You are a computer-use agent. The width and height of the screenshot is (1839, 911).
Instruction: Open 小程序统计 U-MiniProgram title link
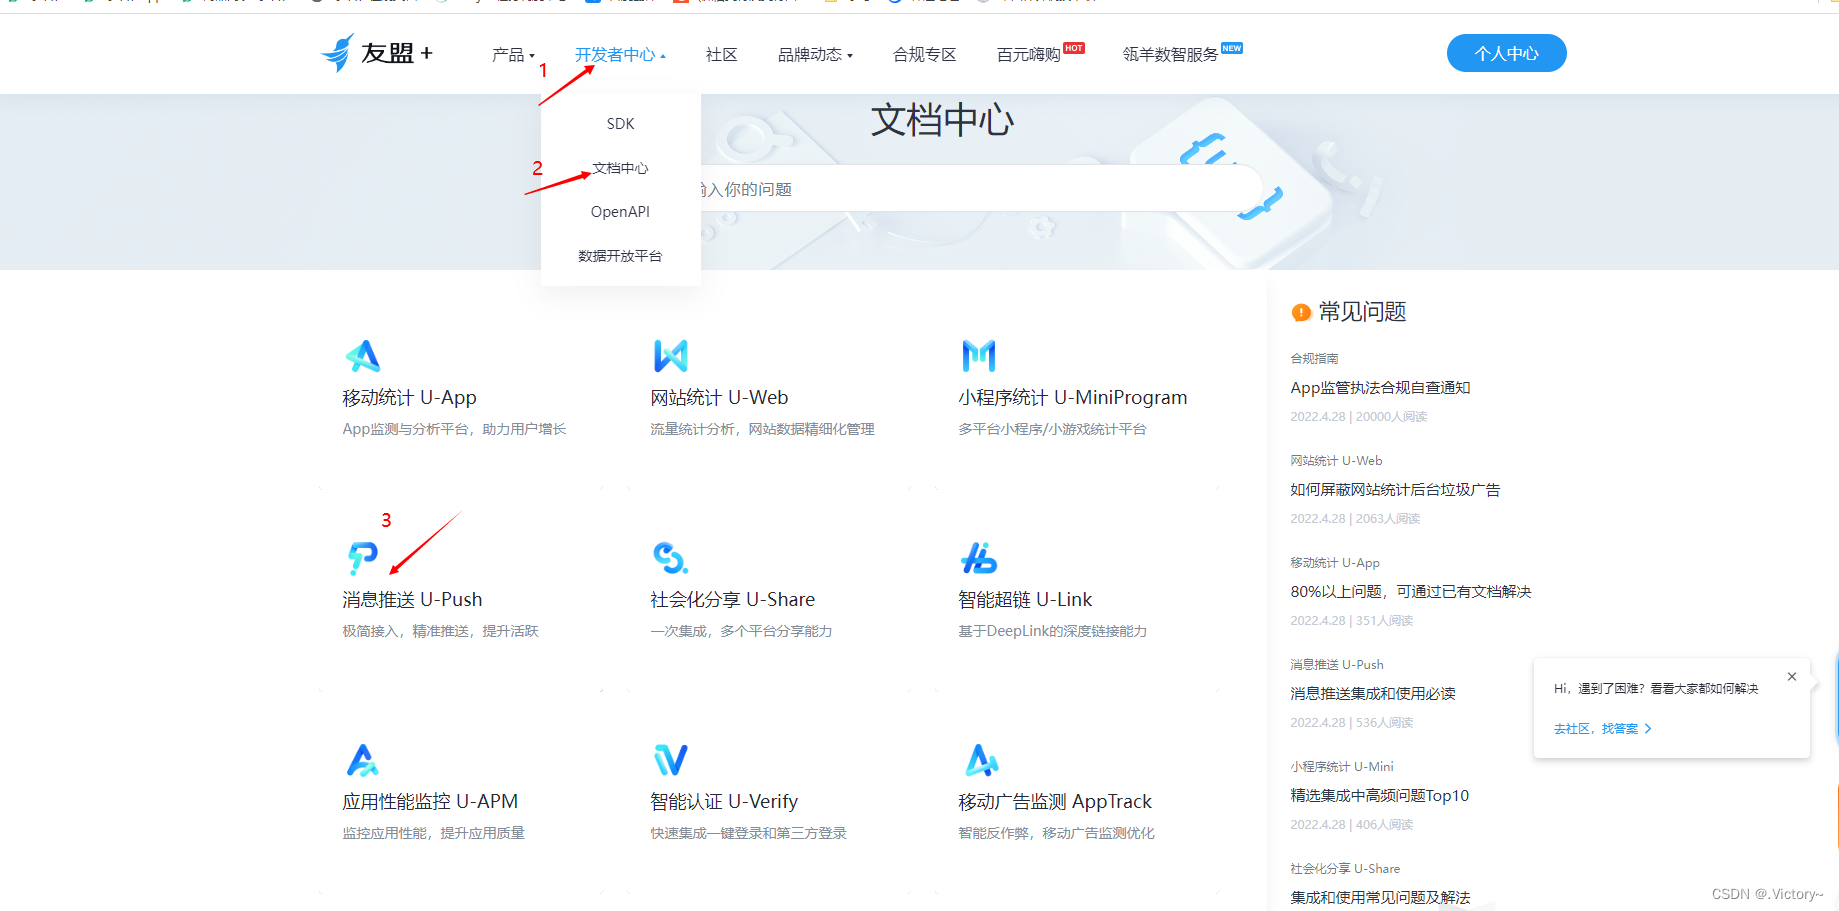[x=1072, y=398]
